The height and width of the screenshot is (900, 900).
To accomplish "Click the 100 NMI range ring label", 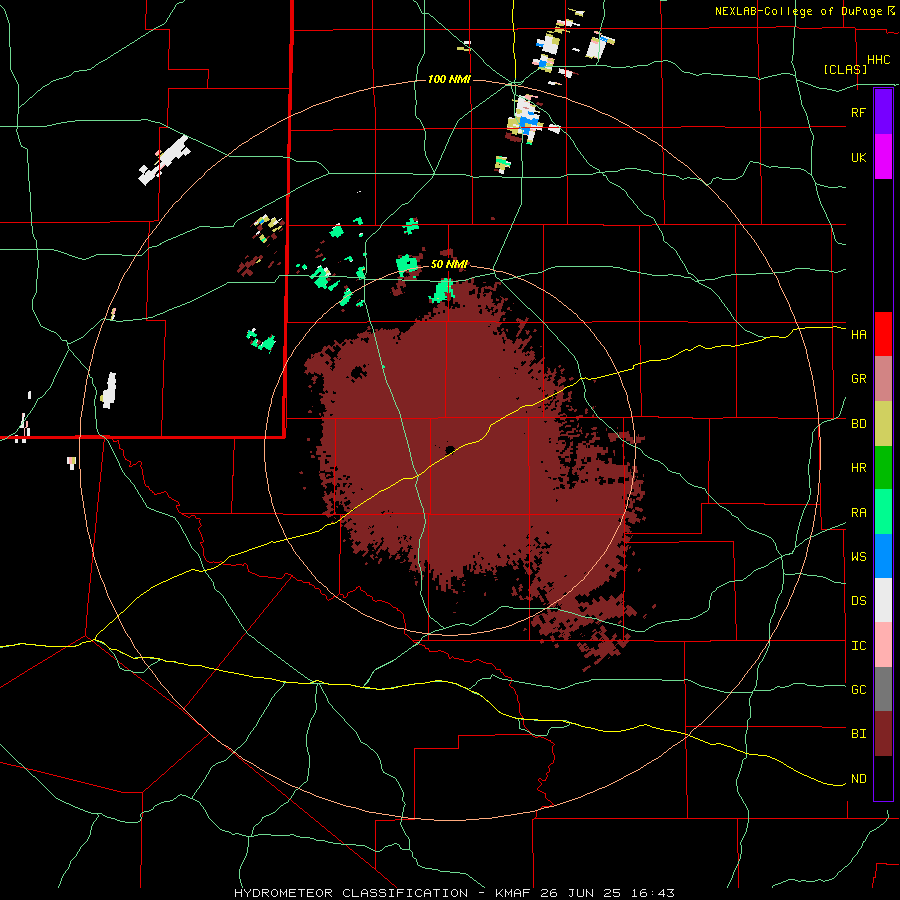I will [x=449, y=79].
